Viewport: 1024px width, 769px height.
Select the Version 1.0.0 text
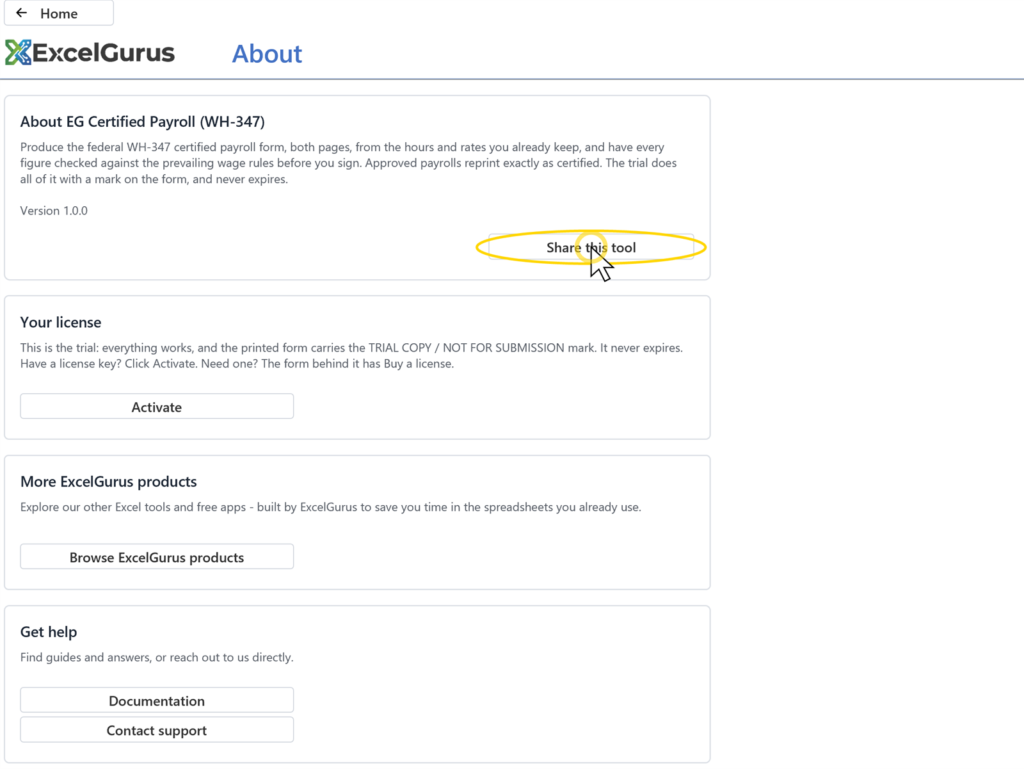coord(54,211)
